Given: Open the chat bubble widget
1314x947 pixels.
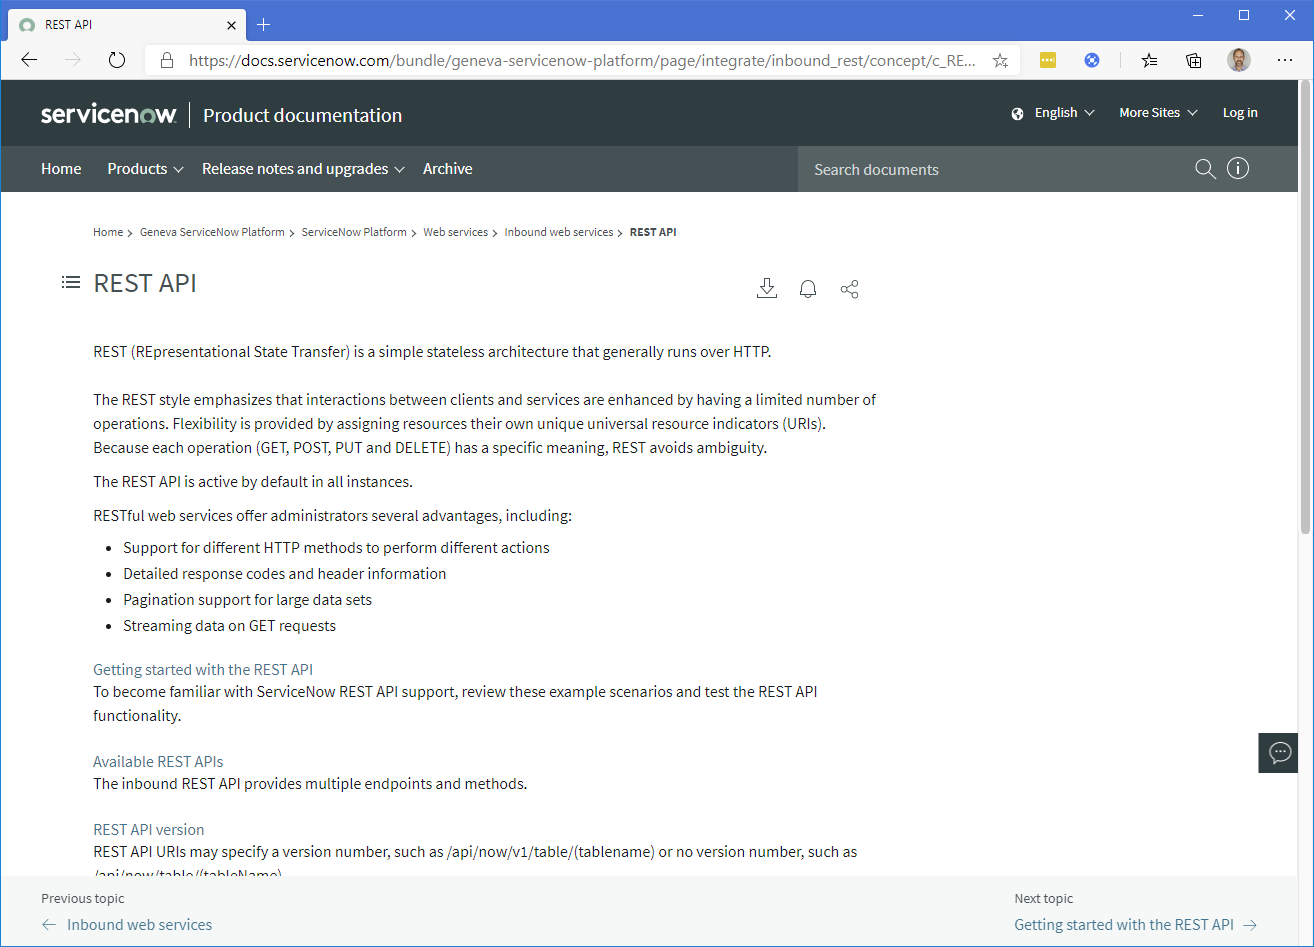Looking at the screenshot, I should point(1278,752).
